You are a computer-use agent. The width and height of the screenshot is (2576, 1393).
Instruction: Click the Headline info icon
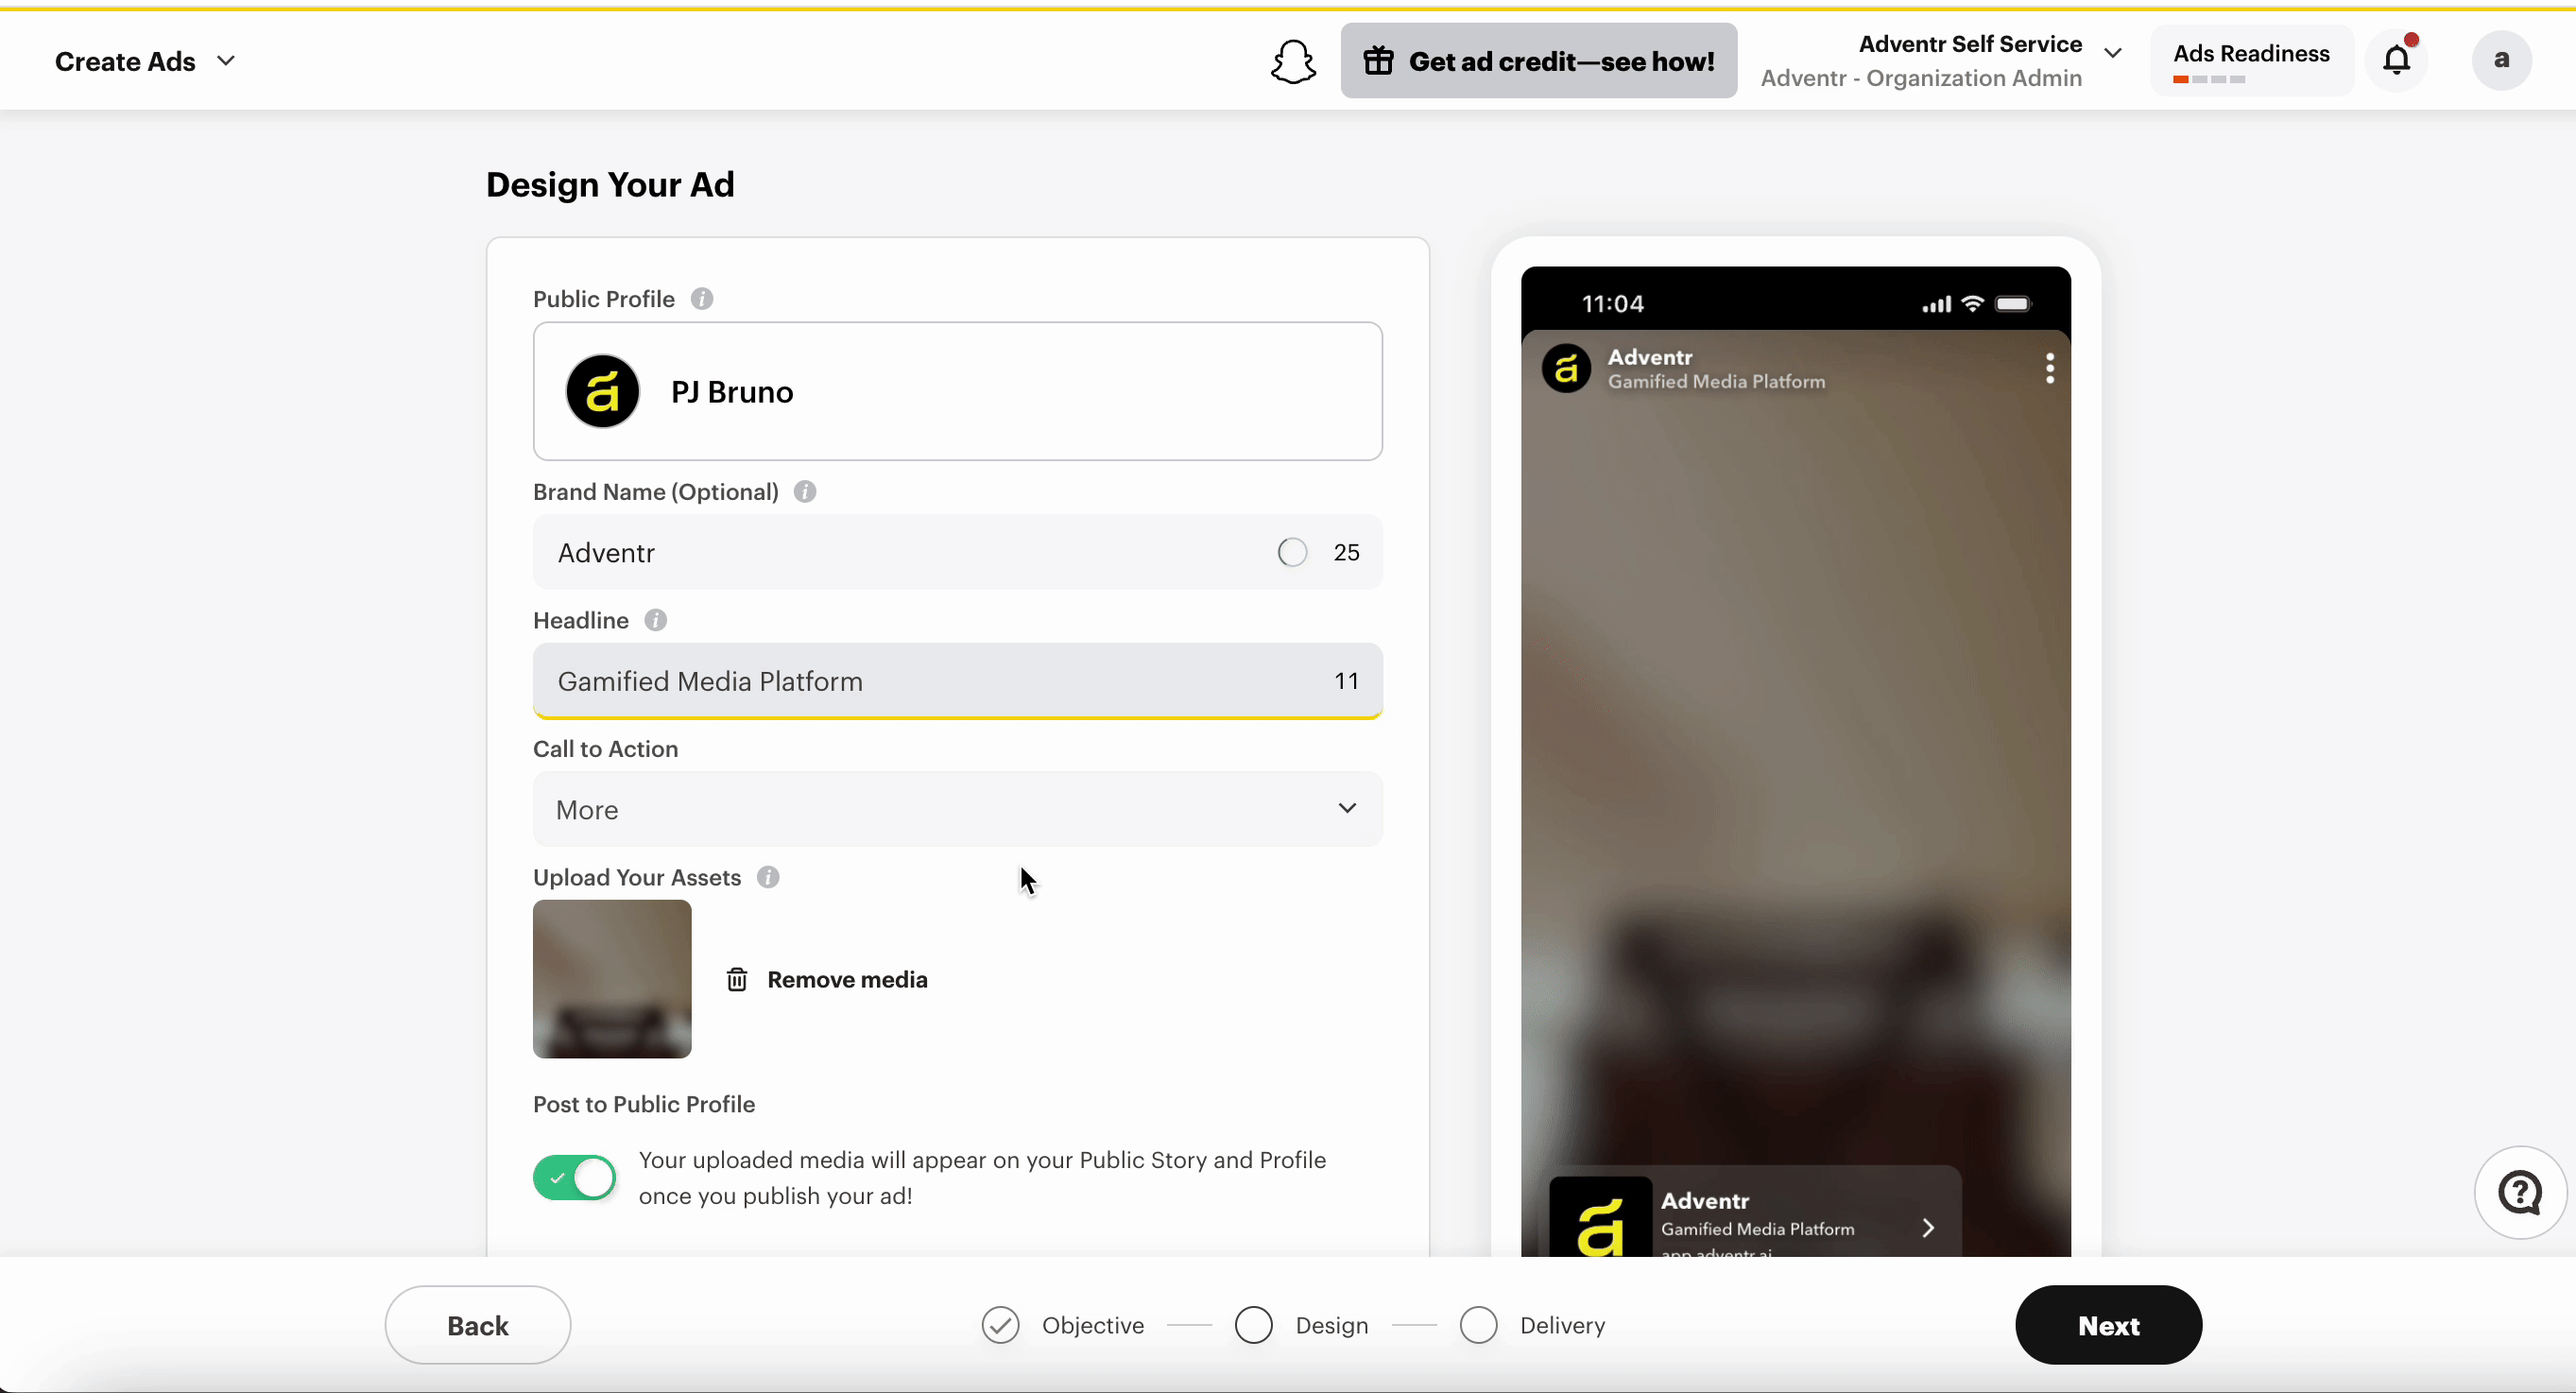click(x=656, y=620)
